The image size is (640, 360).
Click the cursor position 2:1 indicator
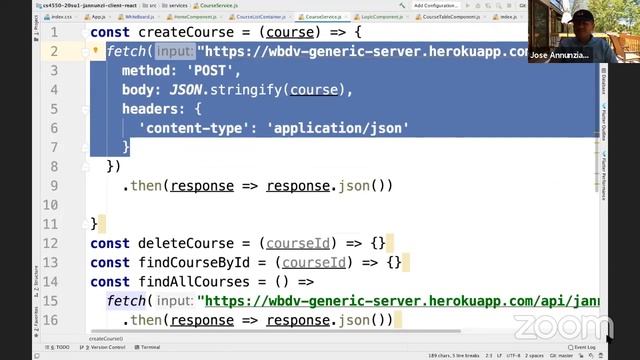tap(489, 356)
